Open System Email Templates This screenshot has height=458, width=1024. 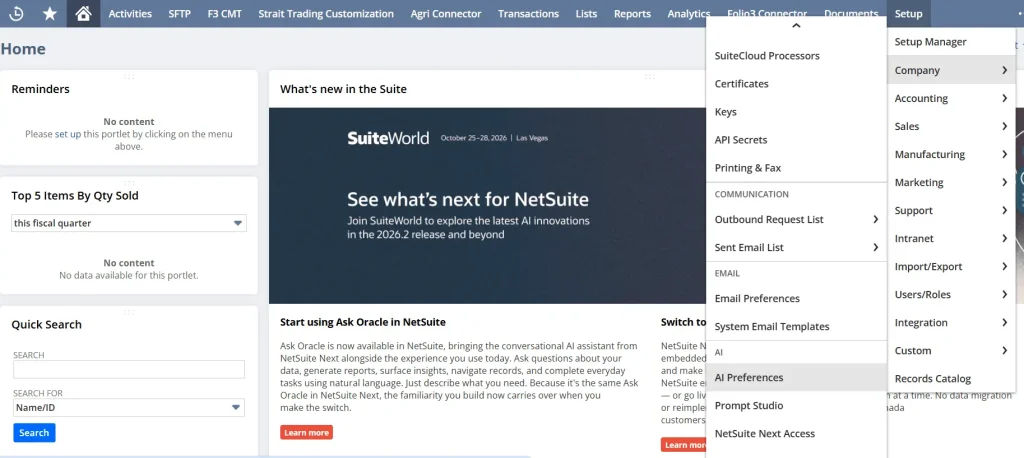796,327
